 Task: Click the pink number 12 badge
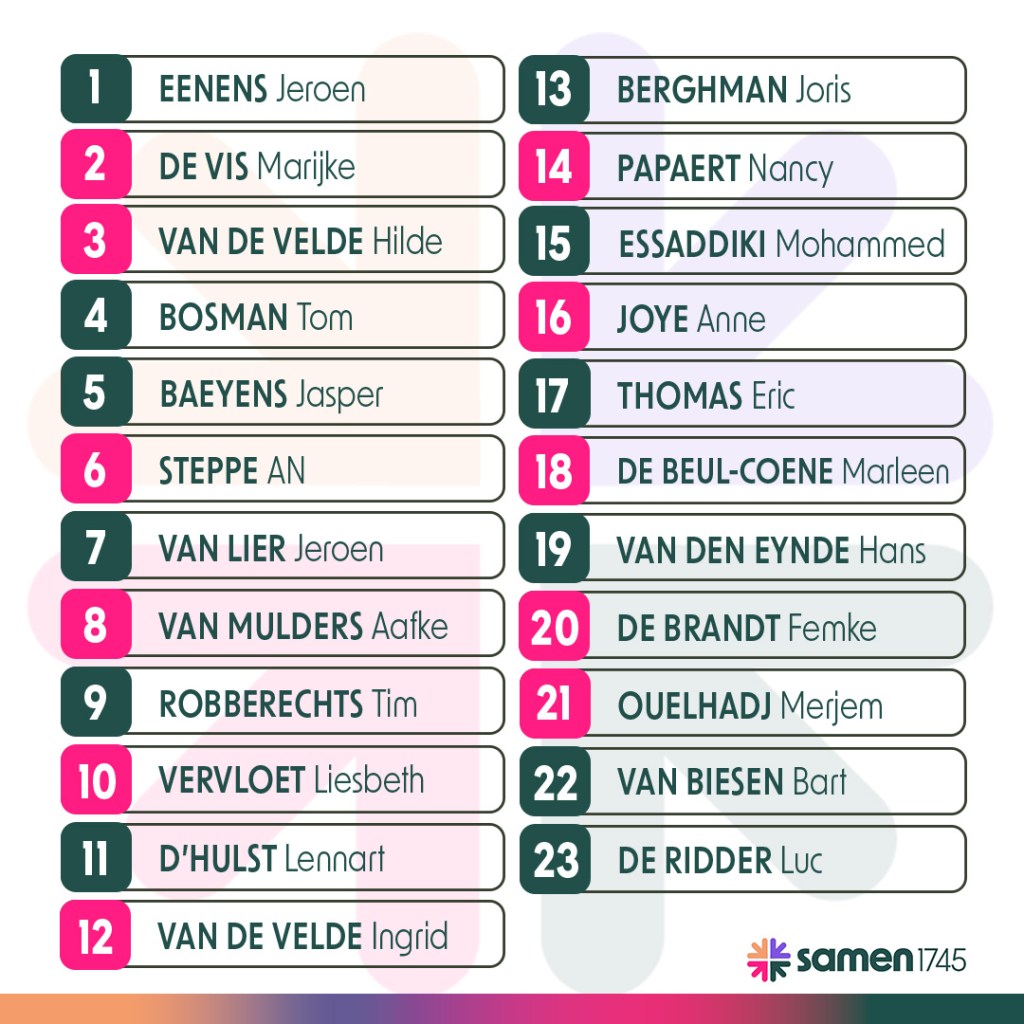pyautogui.click(x=95, y=936)
